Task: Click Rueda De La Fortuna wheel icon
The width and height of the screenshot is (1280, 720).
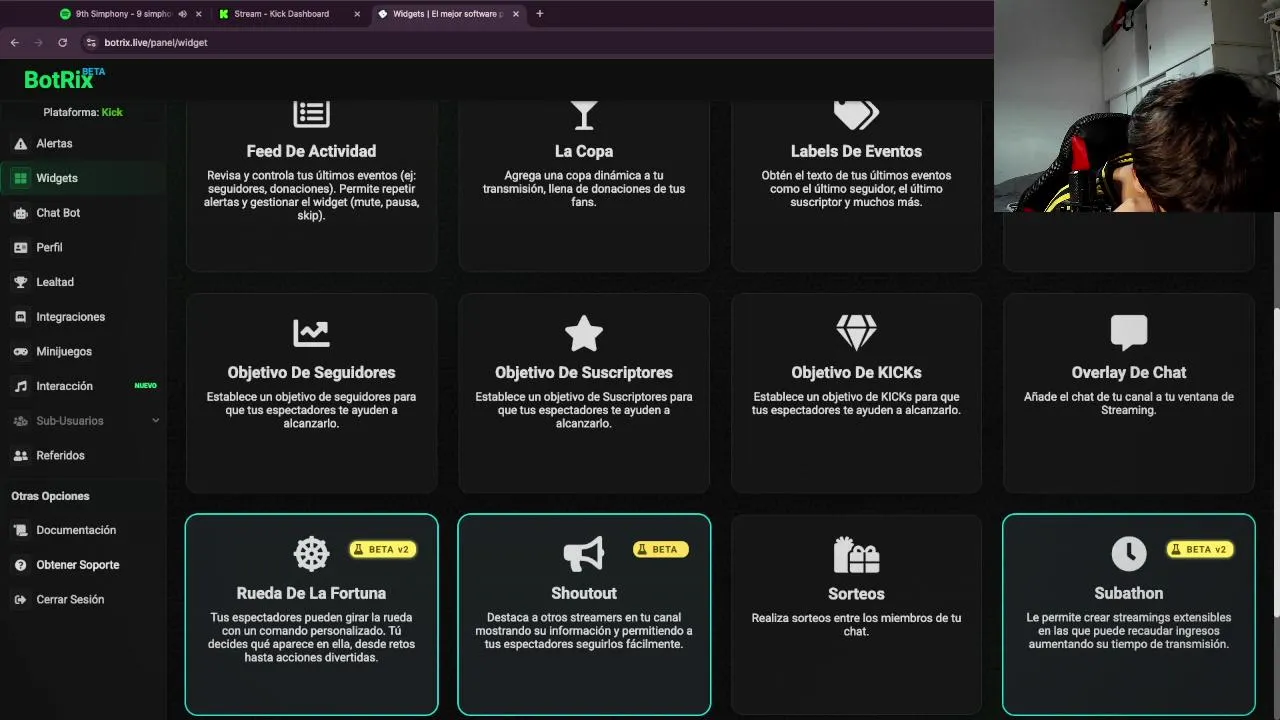Action: coord(311,553)
